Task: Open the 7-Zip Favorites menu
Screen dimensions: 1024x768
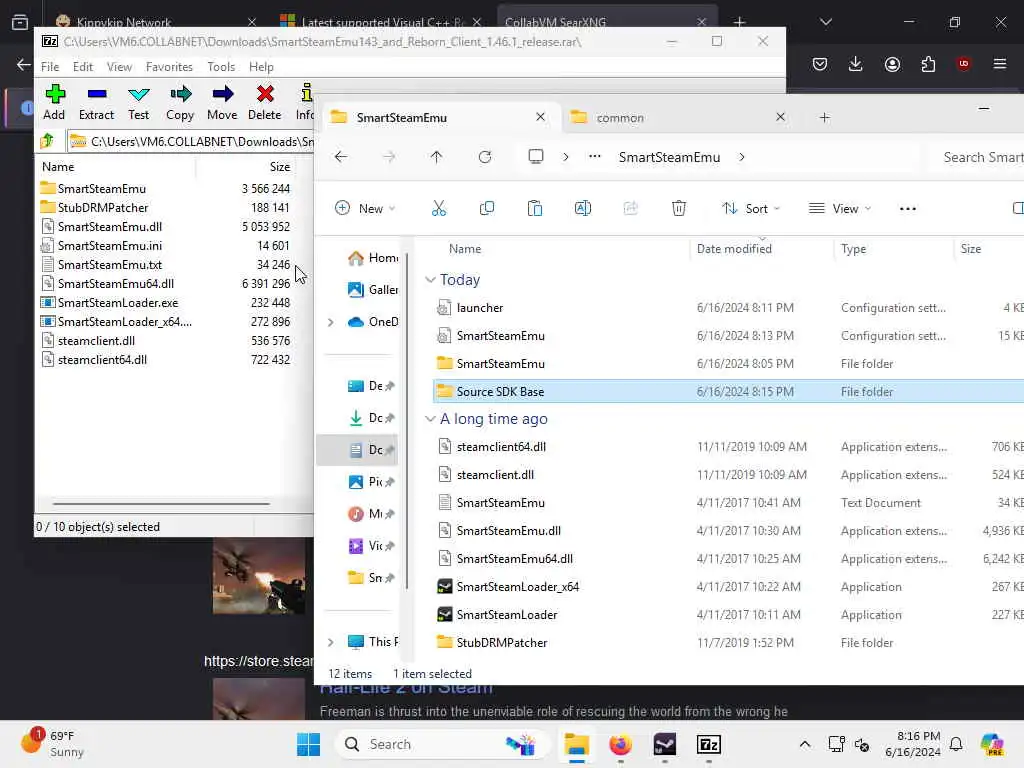Action: click(x=169, y=67)
